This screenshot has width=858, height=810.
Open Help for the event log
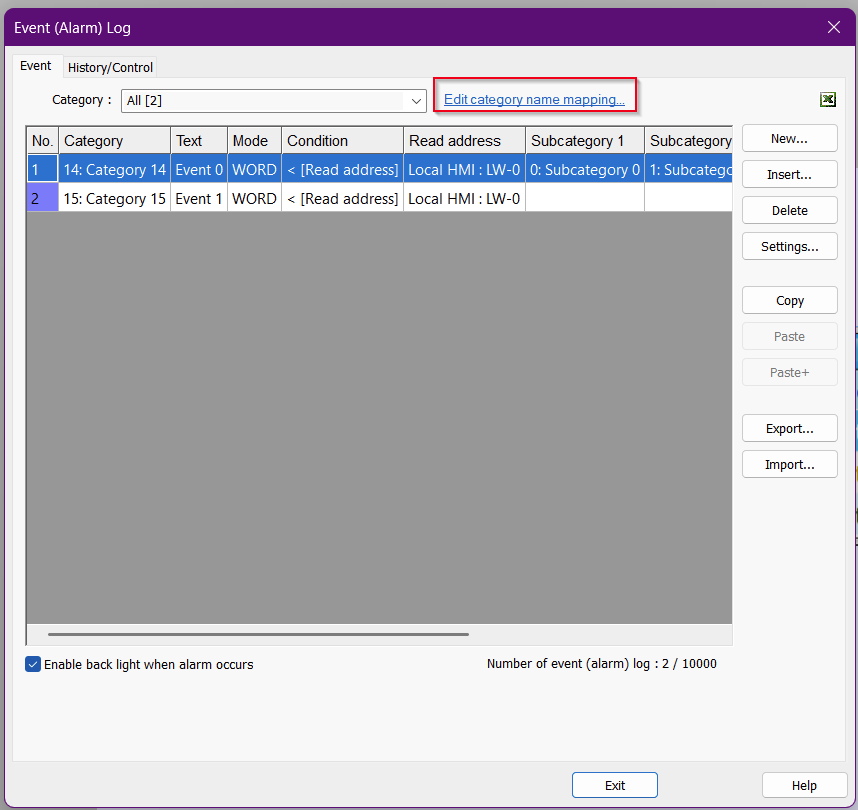tap(803, 785)
